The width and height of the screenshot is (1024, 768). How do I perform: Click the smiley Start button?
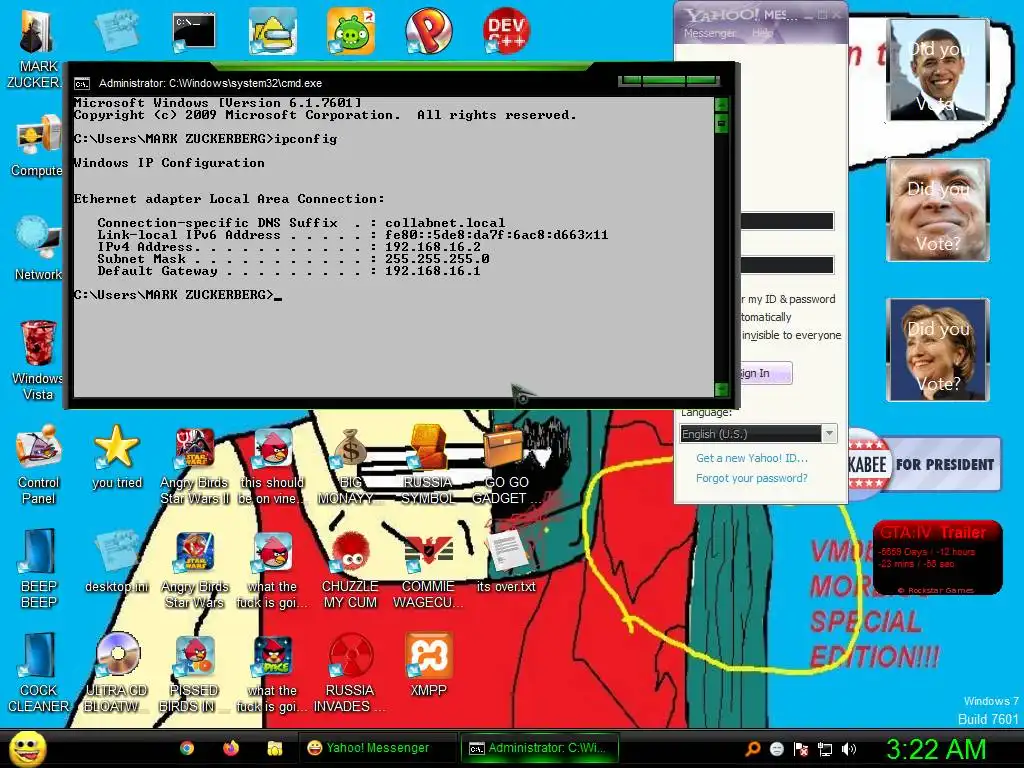[27, 748]
